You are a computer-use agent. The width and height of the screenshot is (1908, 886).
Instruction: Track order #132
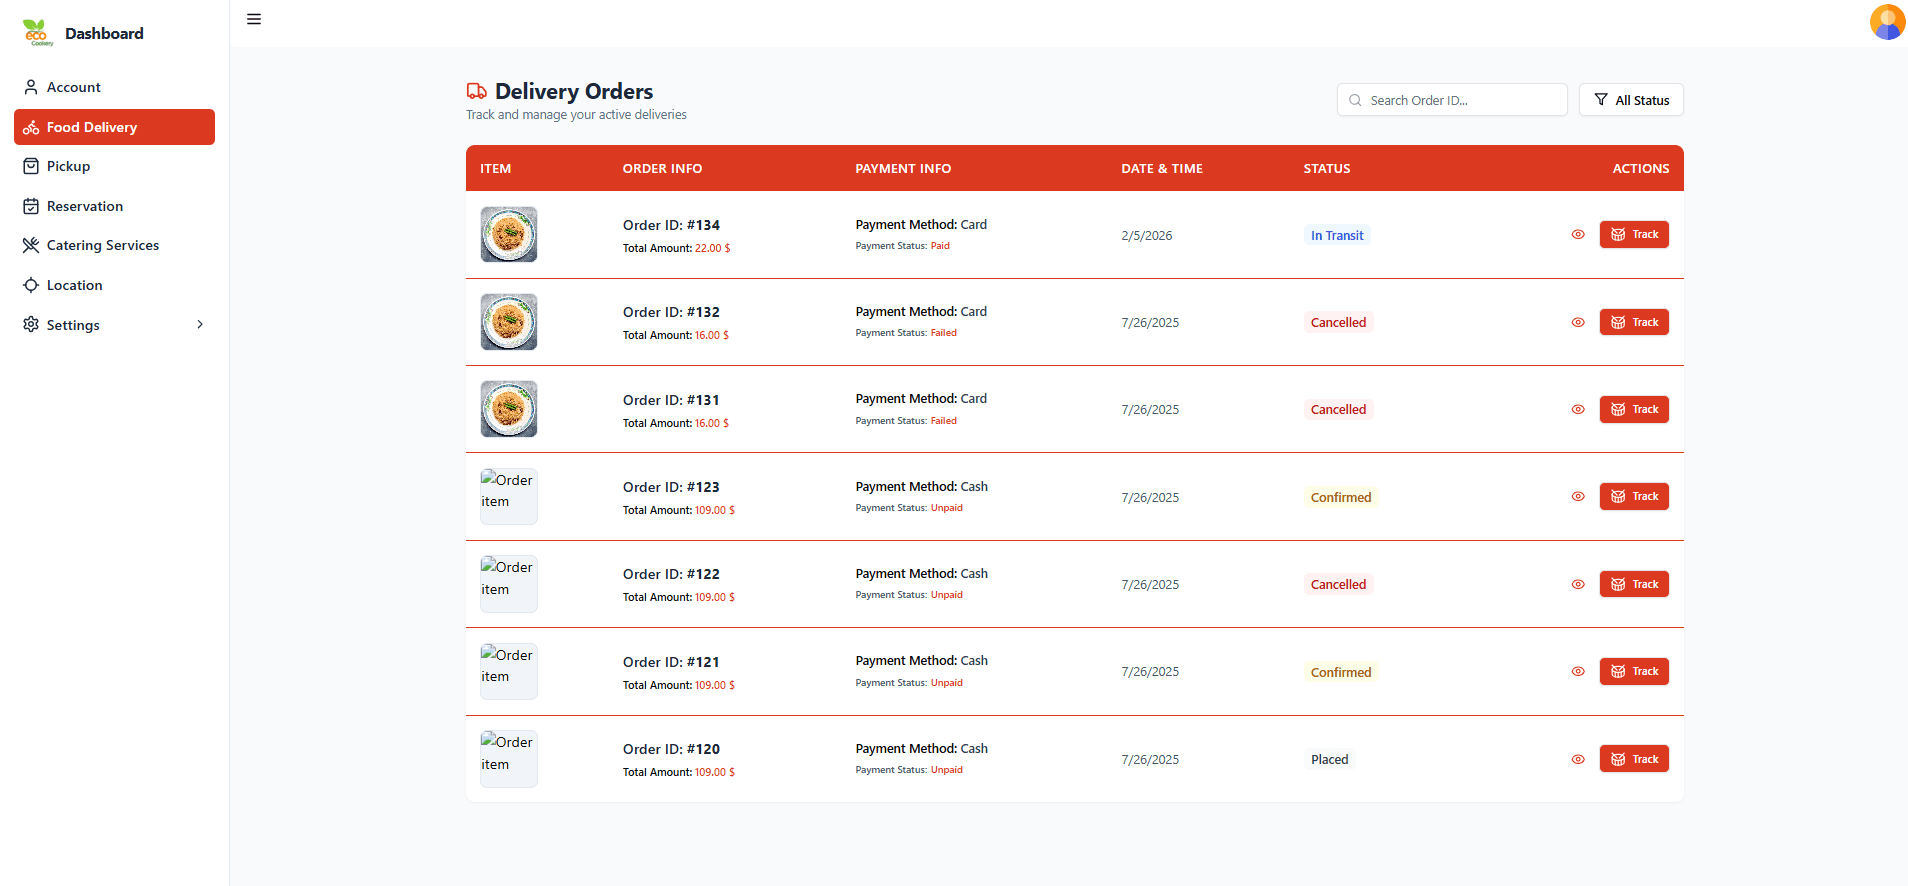tap(1634, 322)
